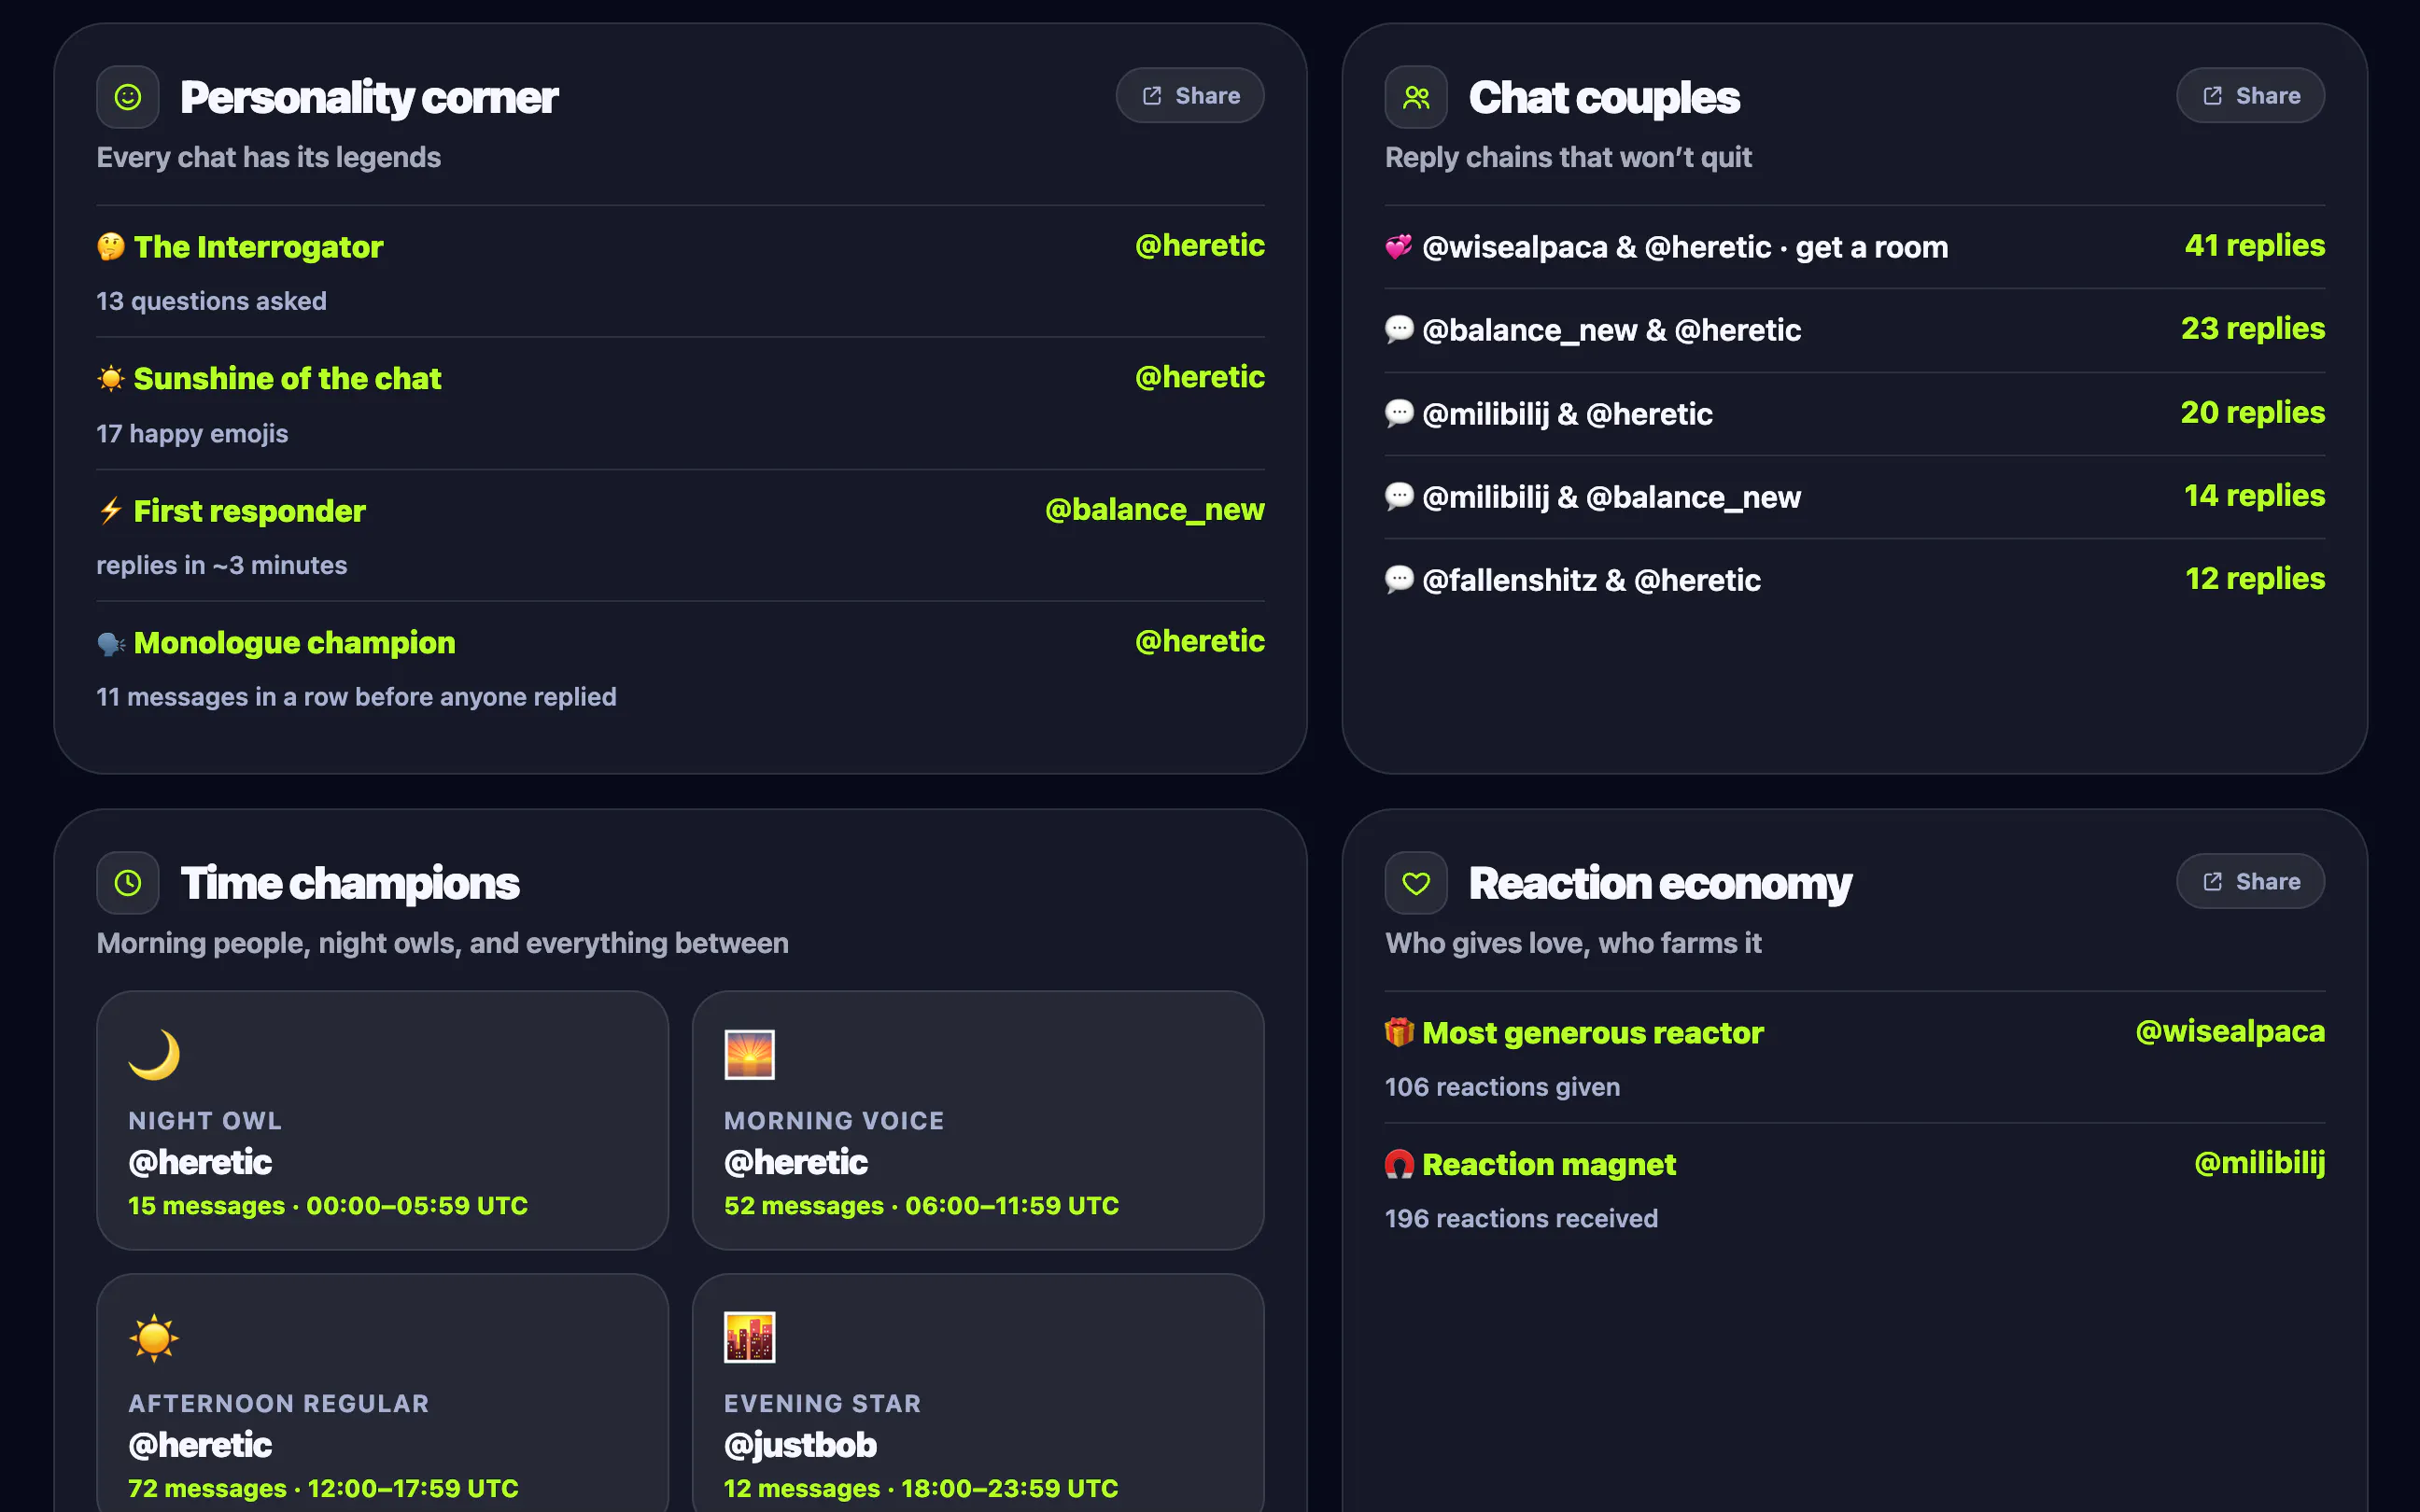Open @heretic handle on Monologue champion row
The width and height of the screenshot is (2420, 1512).
[1200, 641]
